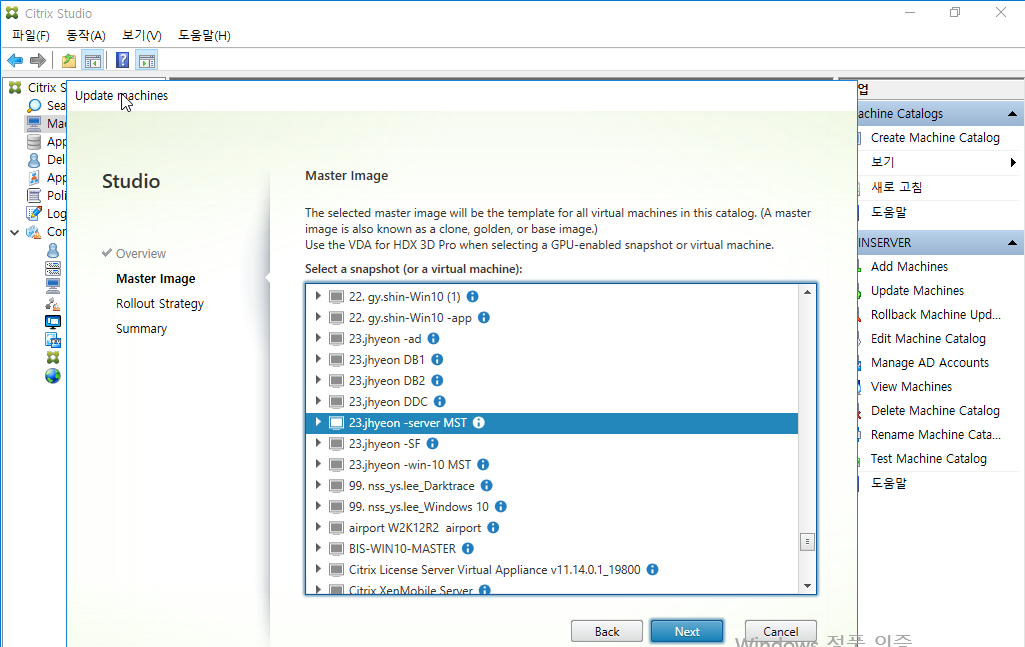Viewport: 1025px width, 647px height.
Task: Open the 파일(F) menu
Action: 31,35
